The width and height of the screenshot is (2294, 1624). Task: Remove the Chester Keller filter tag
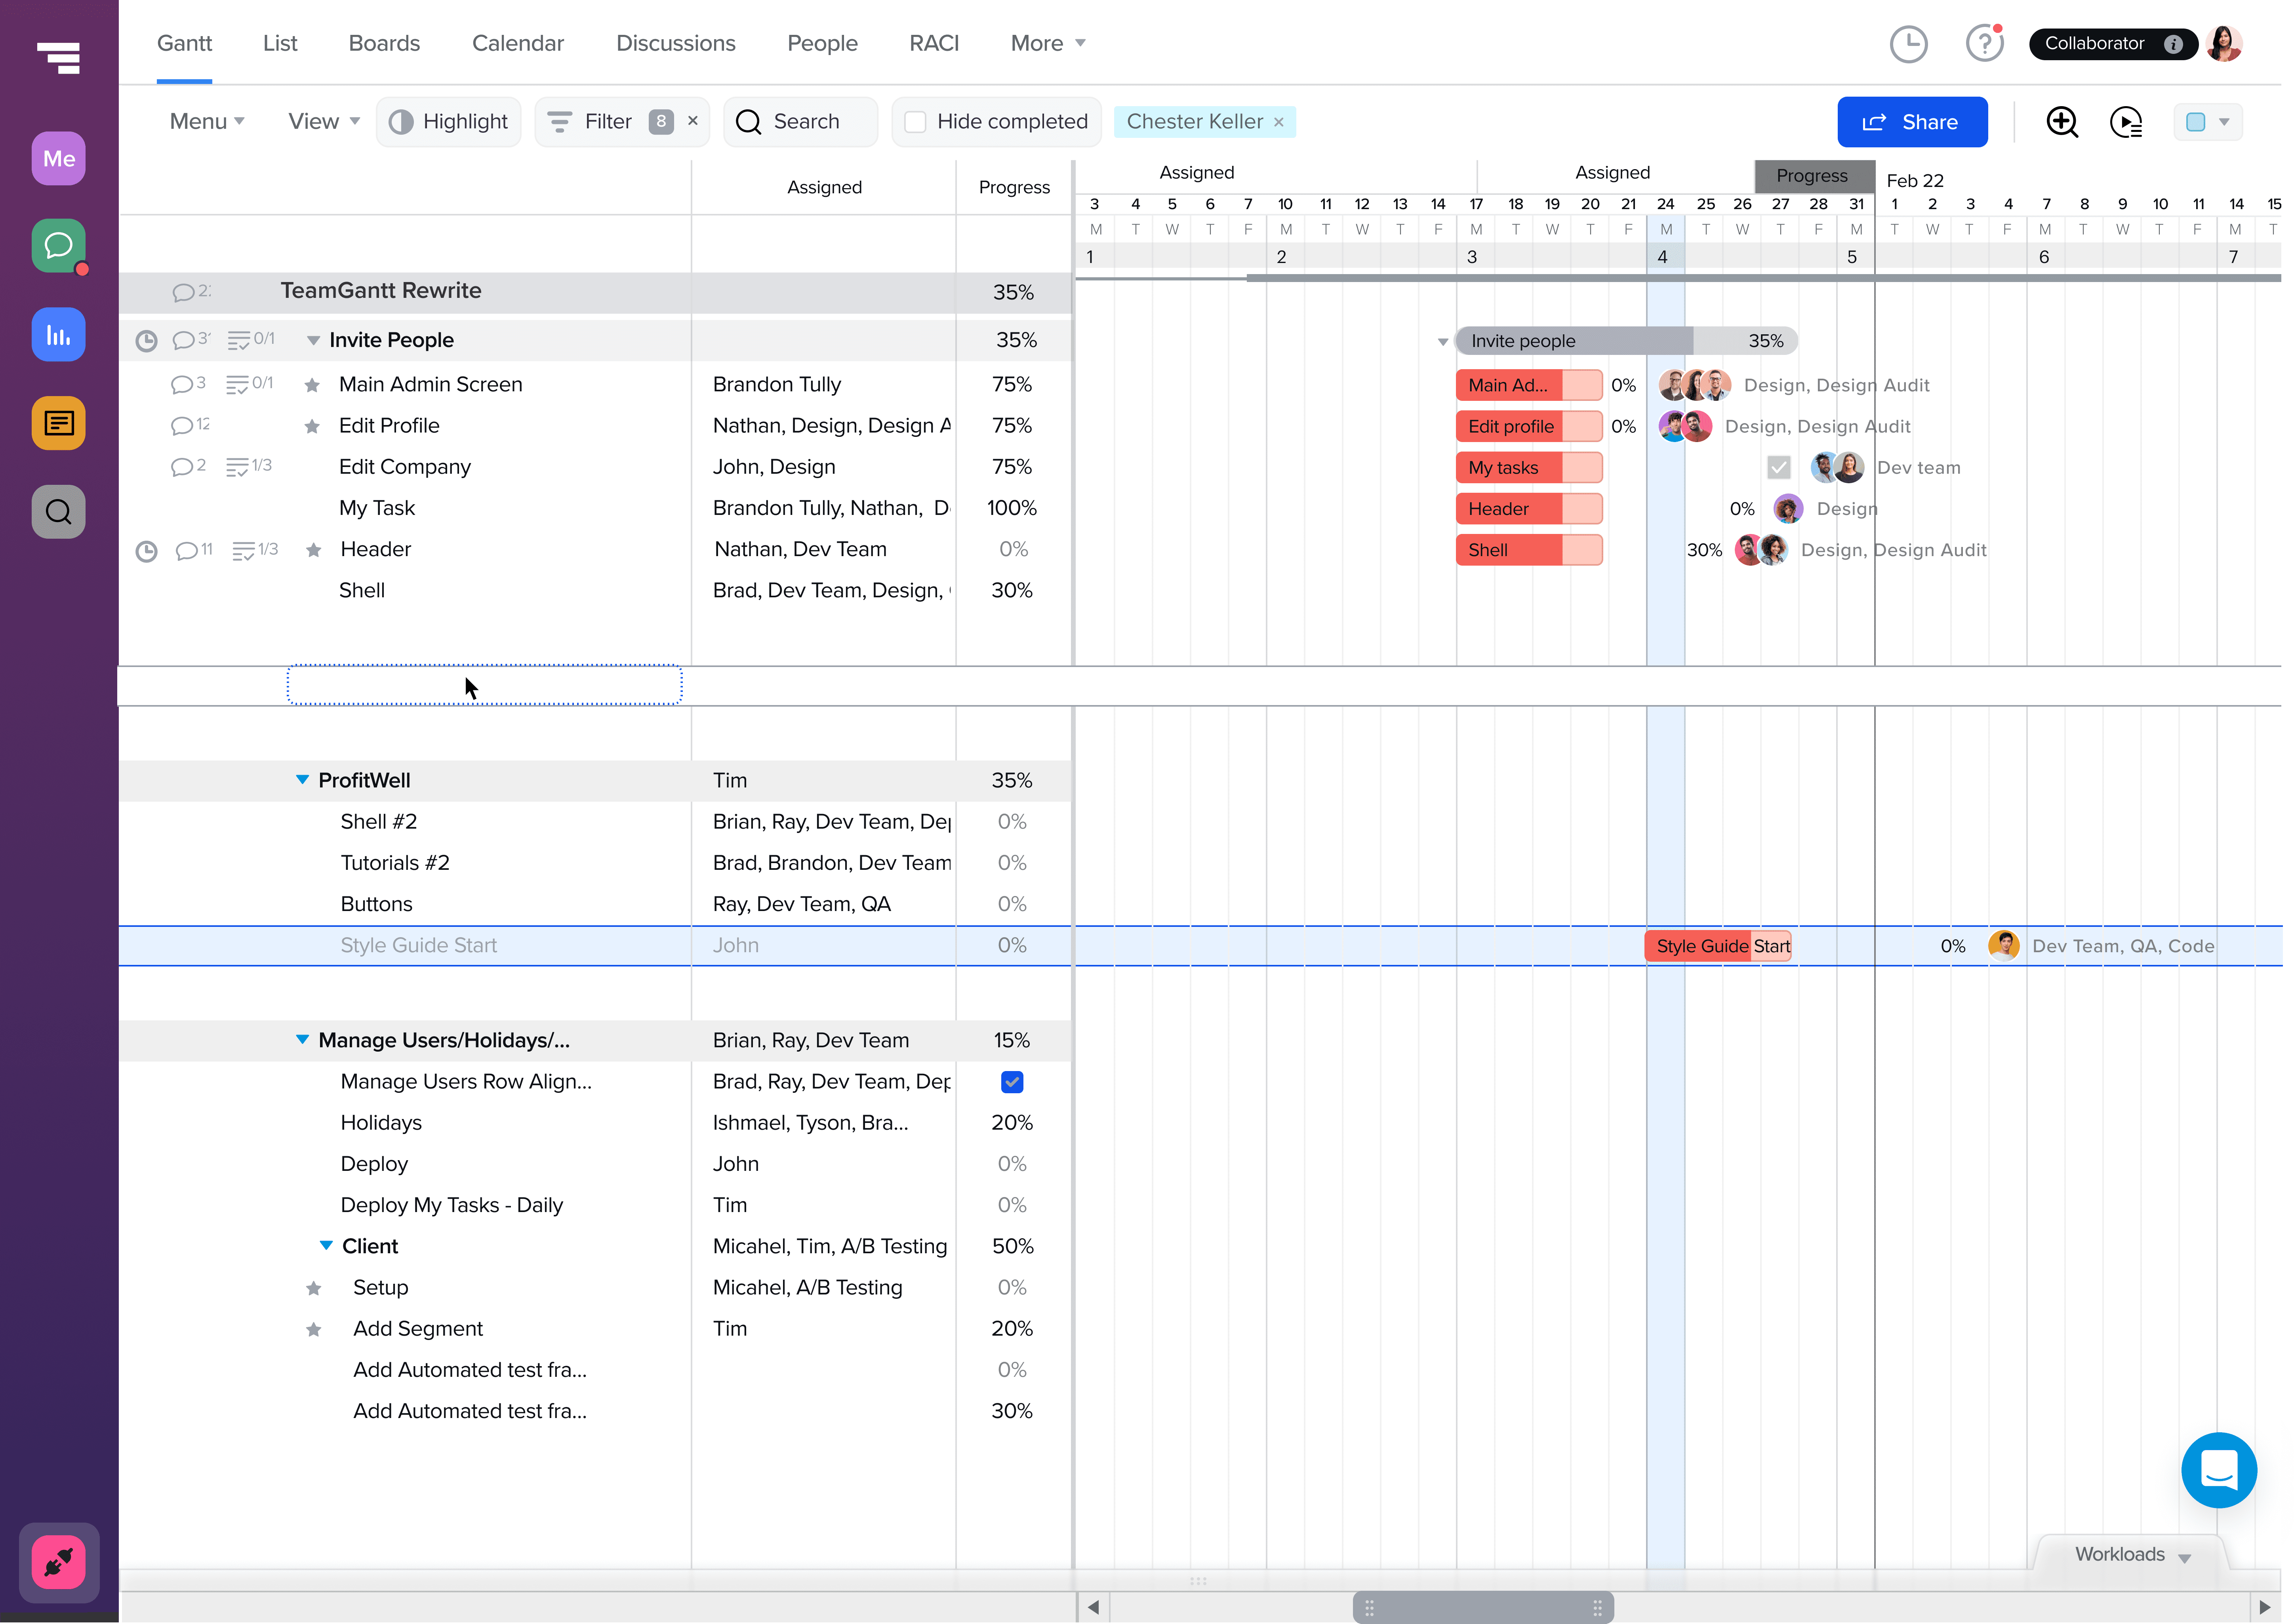(x=1278, y=122)
